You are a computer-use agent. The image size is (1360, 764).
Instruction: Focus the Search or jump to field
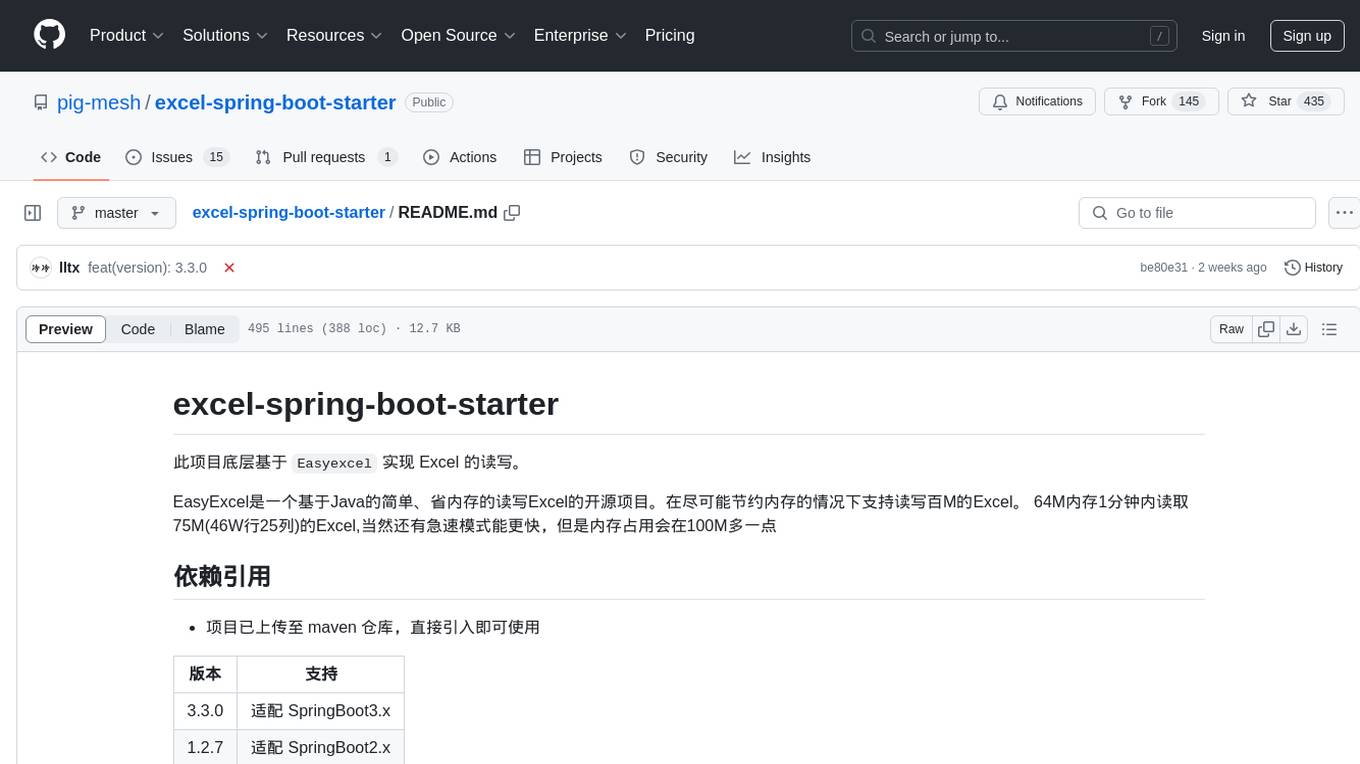tap(1015, 36)
